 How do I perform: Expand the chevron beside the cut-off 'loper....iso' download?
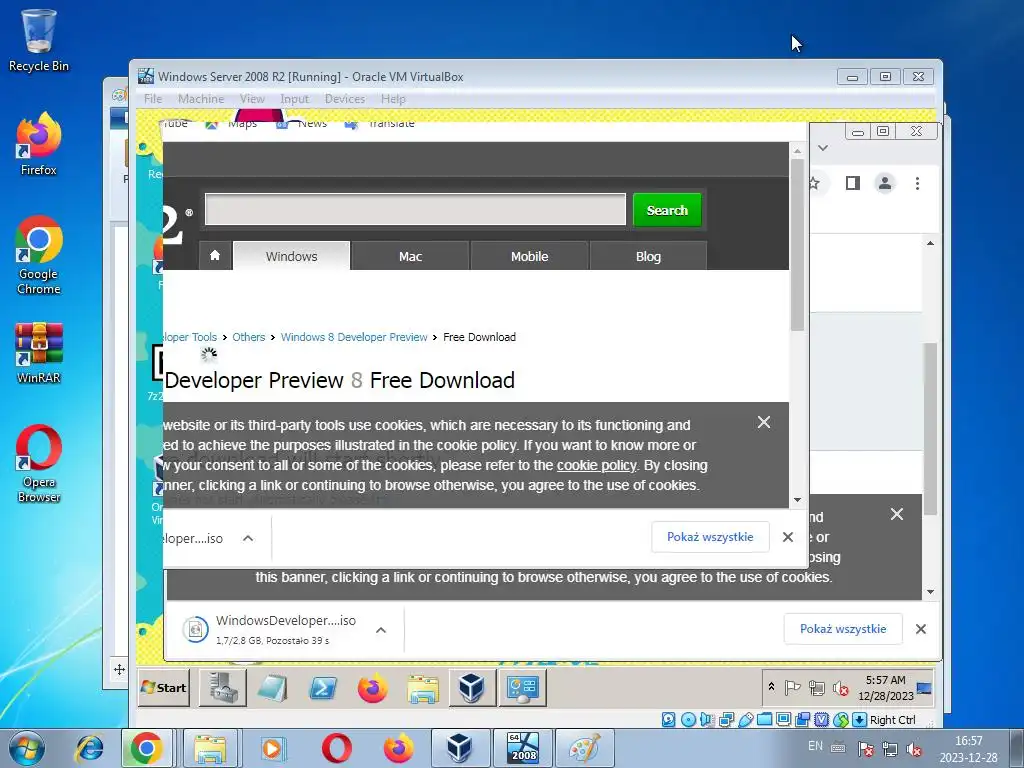(x=248, y=539)
